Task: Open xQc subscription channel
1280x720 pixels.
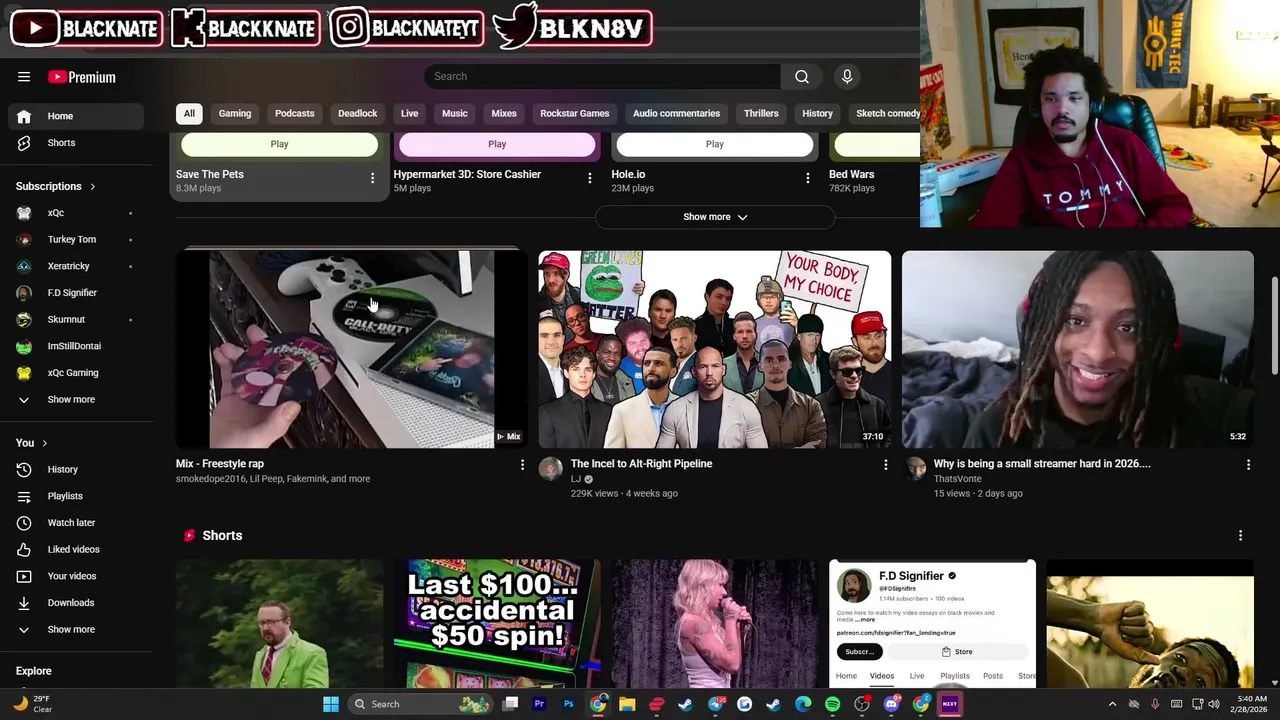Action: [76, 213]
